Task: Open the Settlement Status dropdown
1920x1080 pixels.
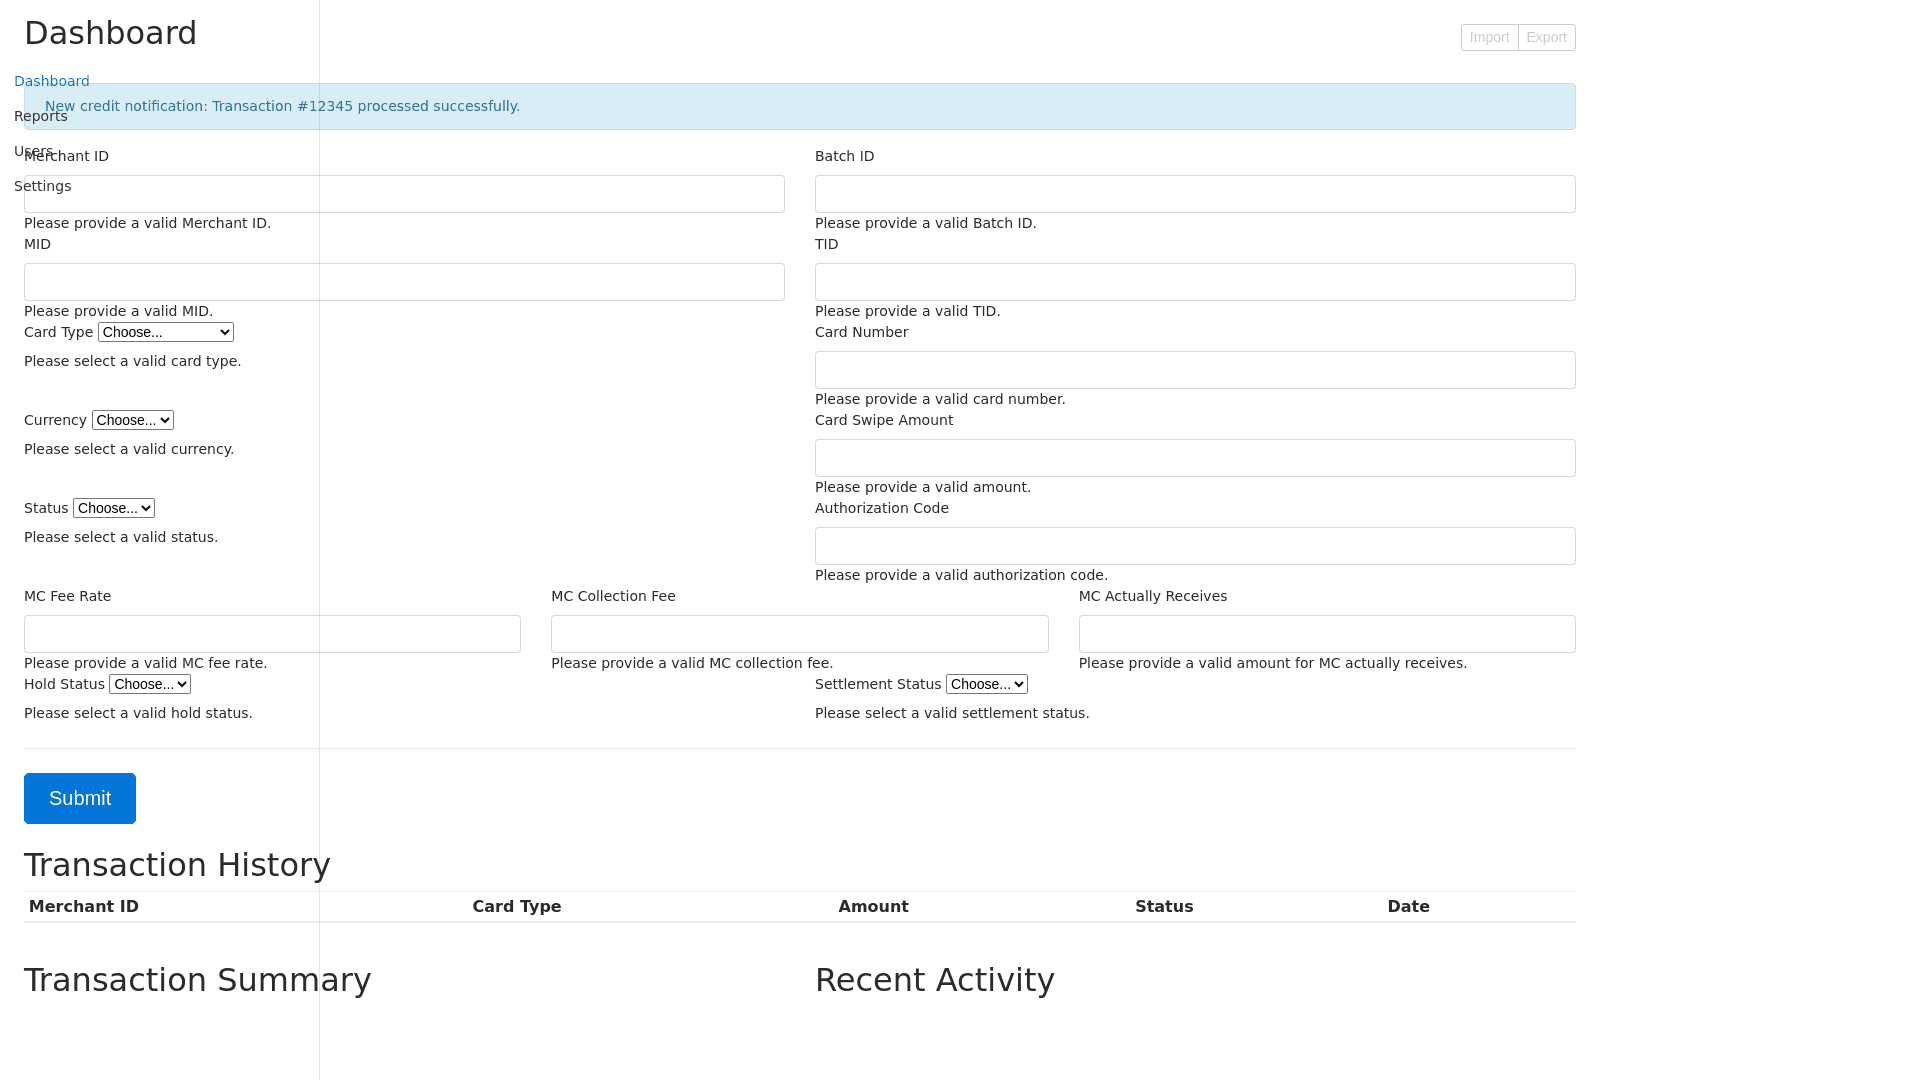Action: [x=986, y=684]
